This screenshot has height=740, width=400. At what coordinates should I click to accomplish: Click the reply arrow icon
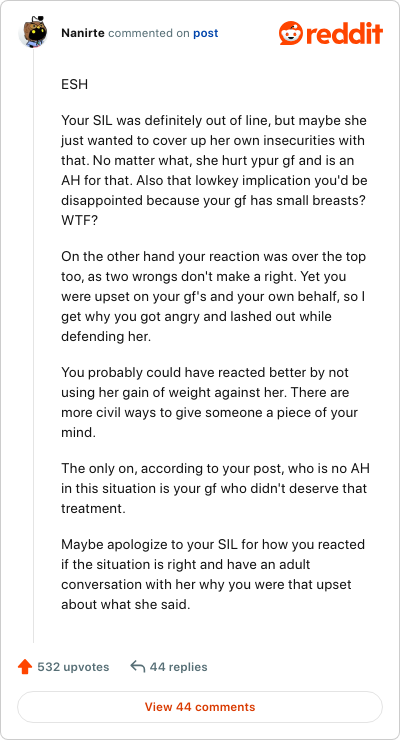click(x=137, y=667)
